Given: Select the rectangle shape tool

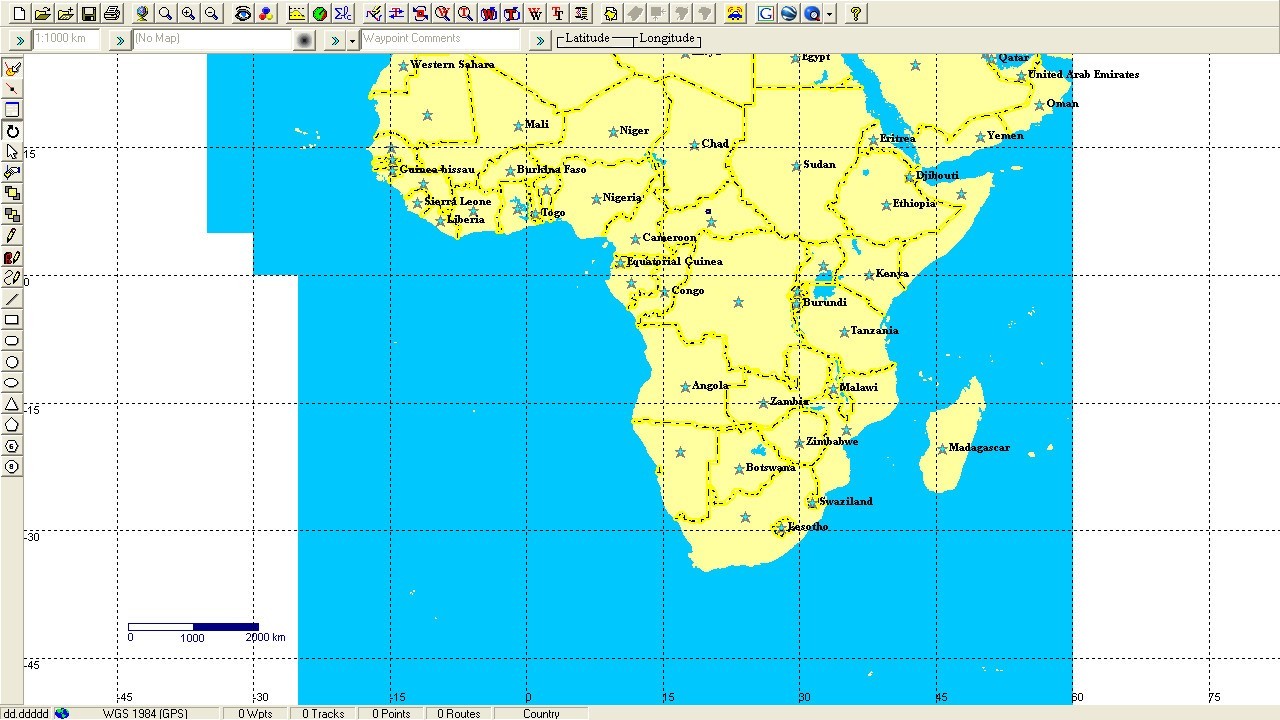Looking at the screenshot, I should point(12,320).
